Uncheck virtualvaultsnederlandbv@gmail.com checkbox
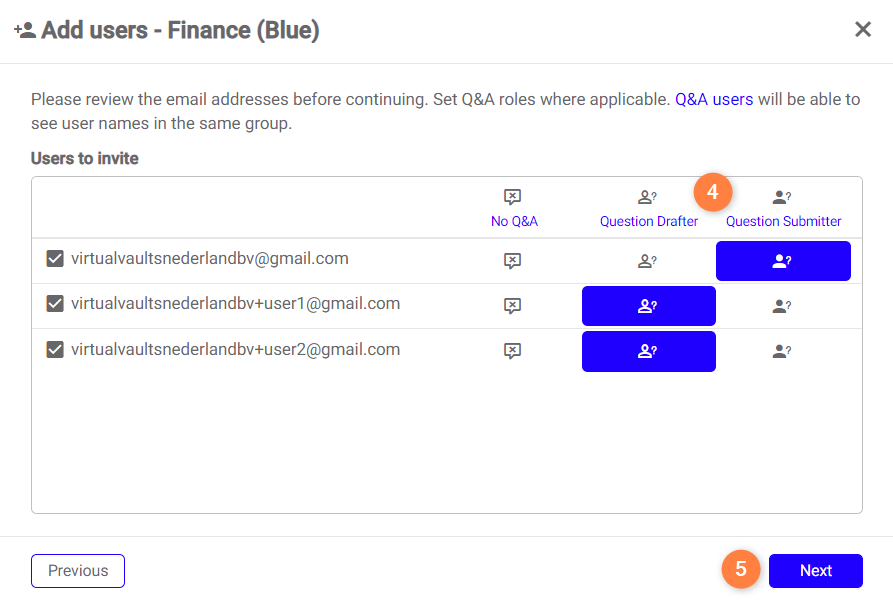This screenshot has width=893, height=602. pos(56,259)
